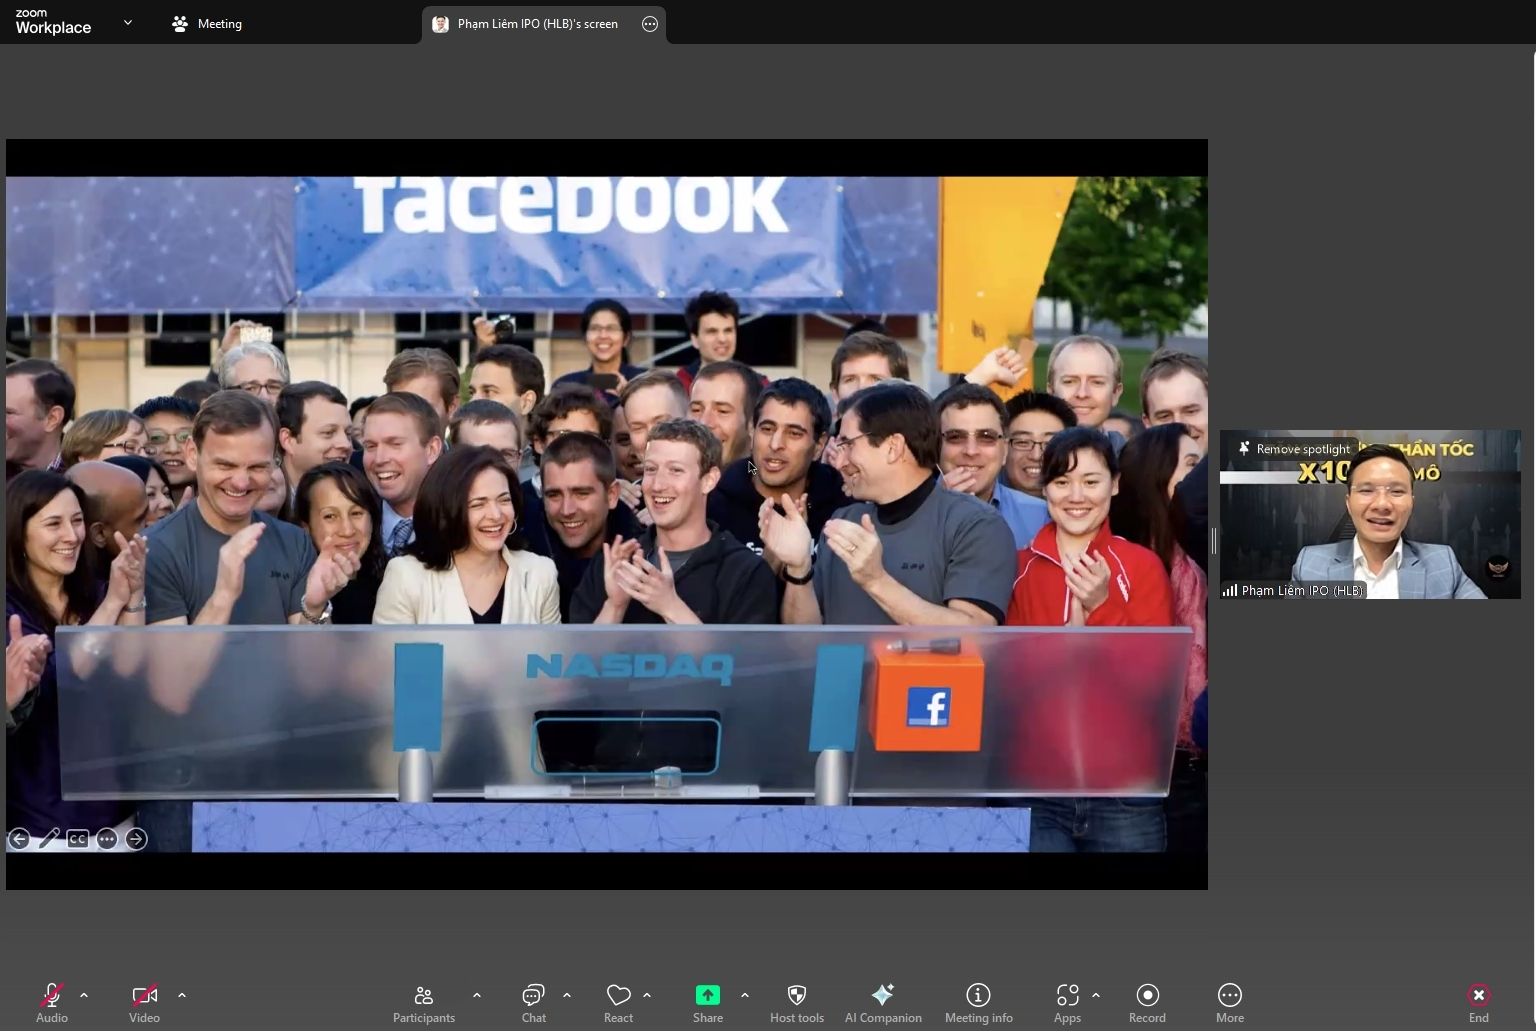Expand the caret next to Share
Viewport: 1536px width, 1032px height.
(x=745, y=995)
